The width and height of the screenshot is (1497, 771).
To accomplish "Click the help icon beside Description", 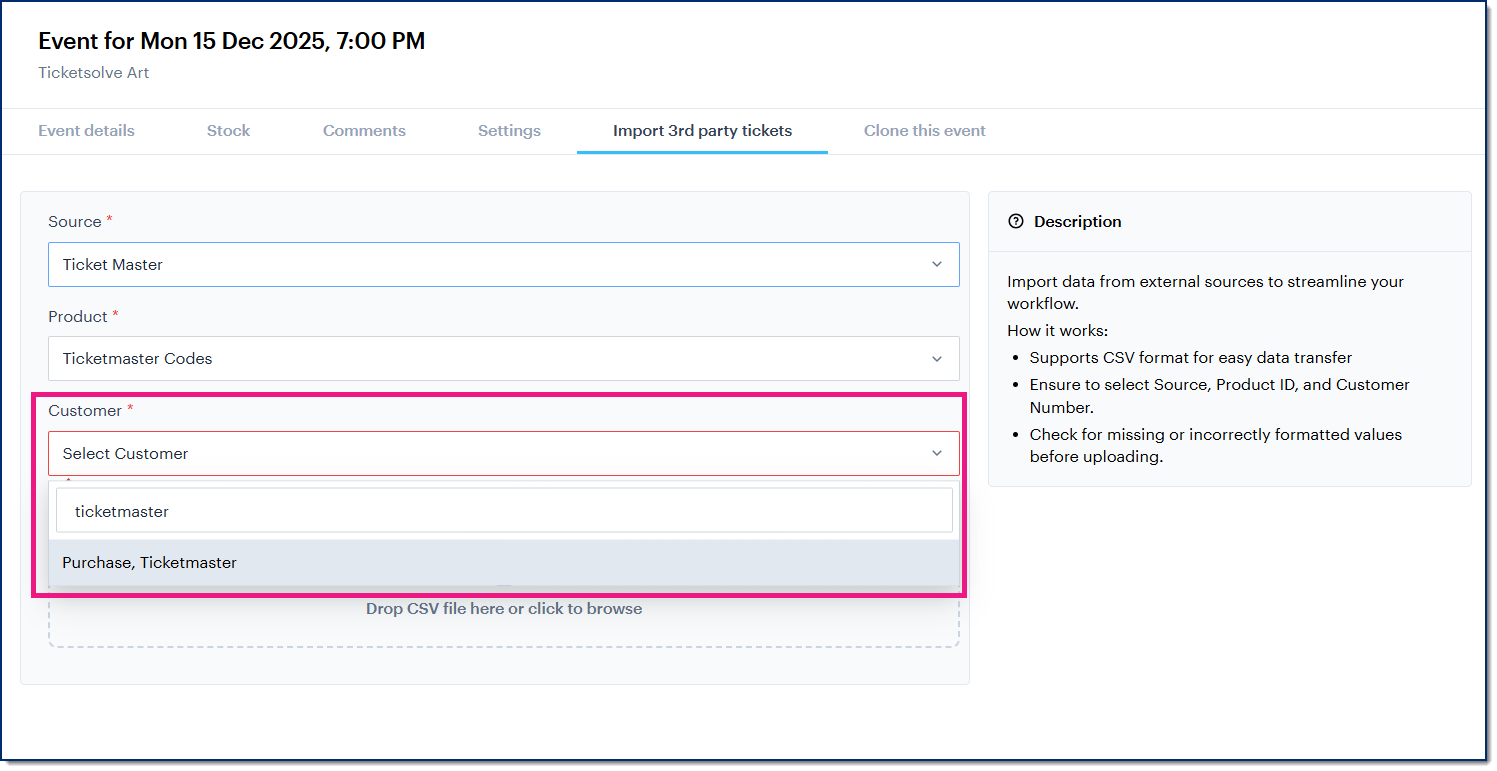I will [1016, 221].
